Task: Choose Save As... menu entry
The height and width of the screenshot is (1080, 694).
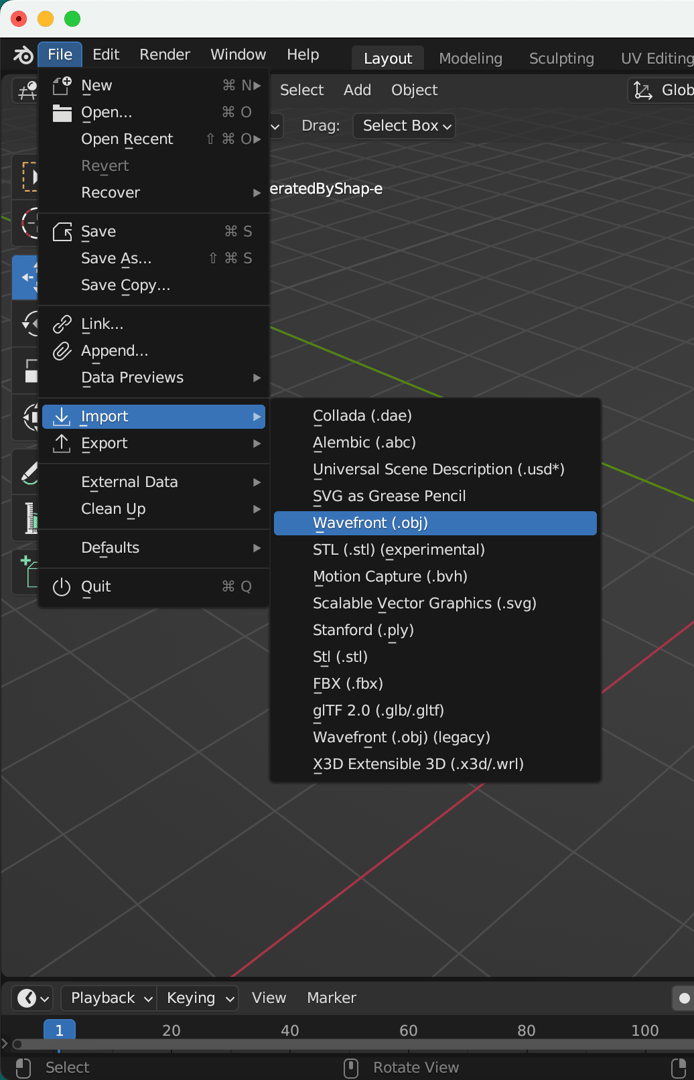Action: click(154, 258)
